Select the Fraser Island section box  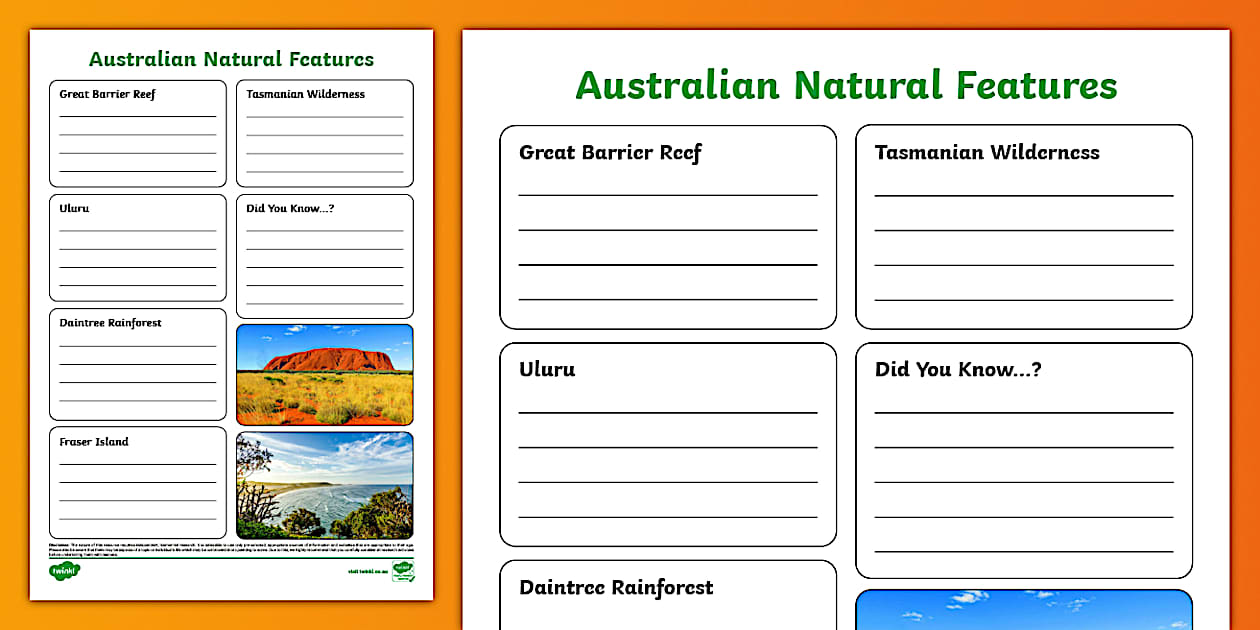tap(137, 481)
